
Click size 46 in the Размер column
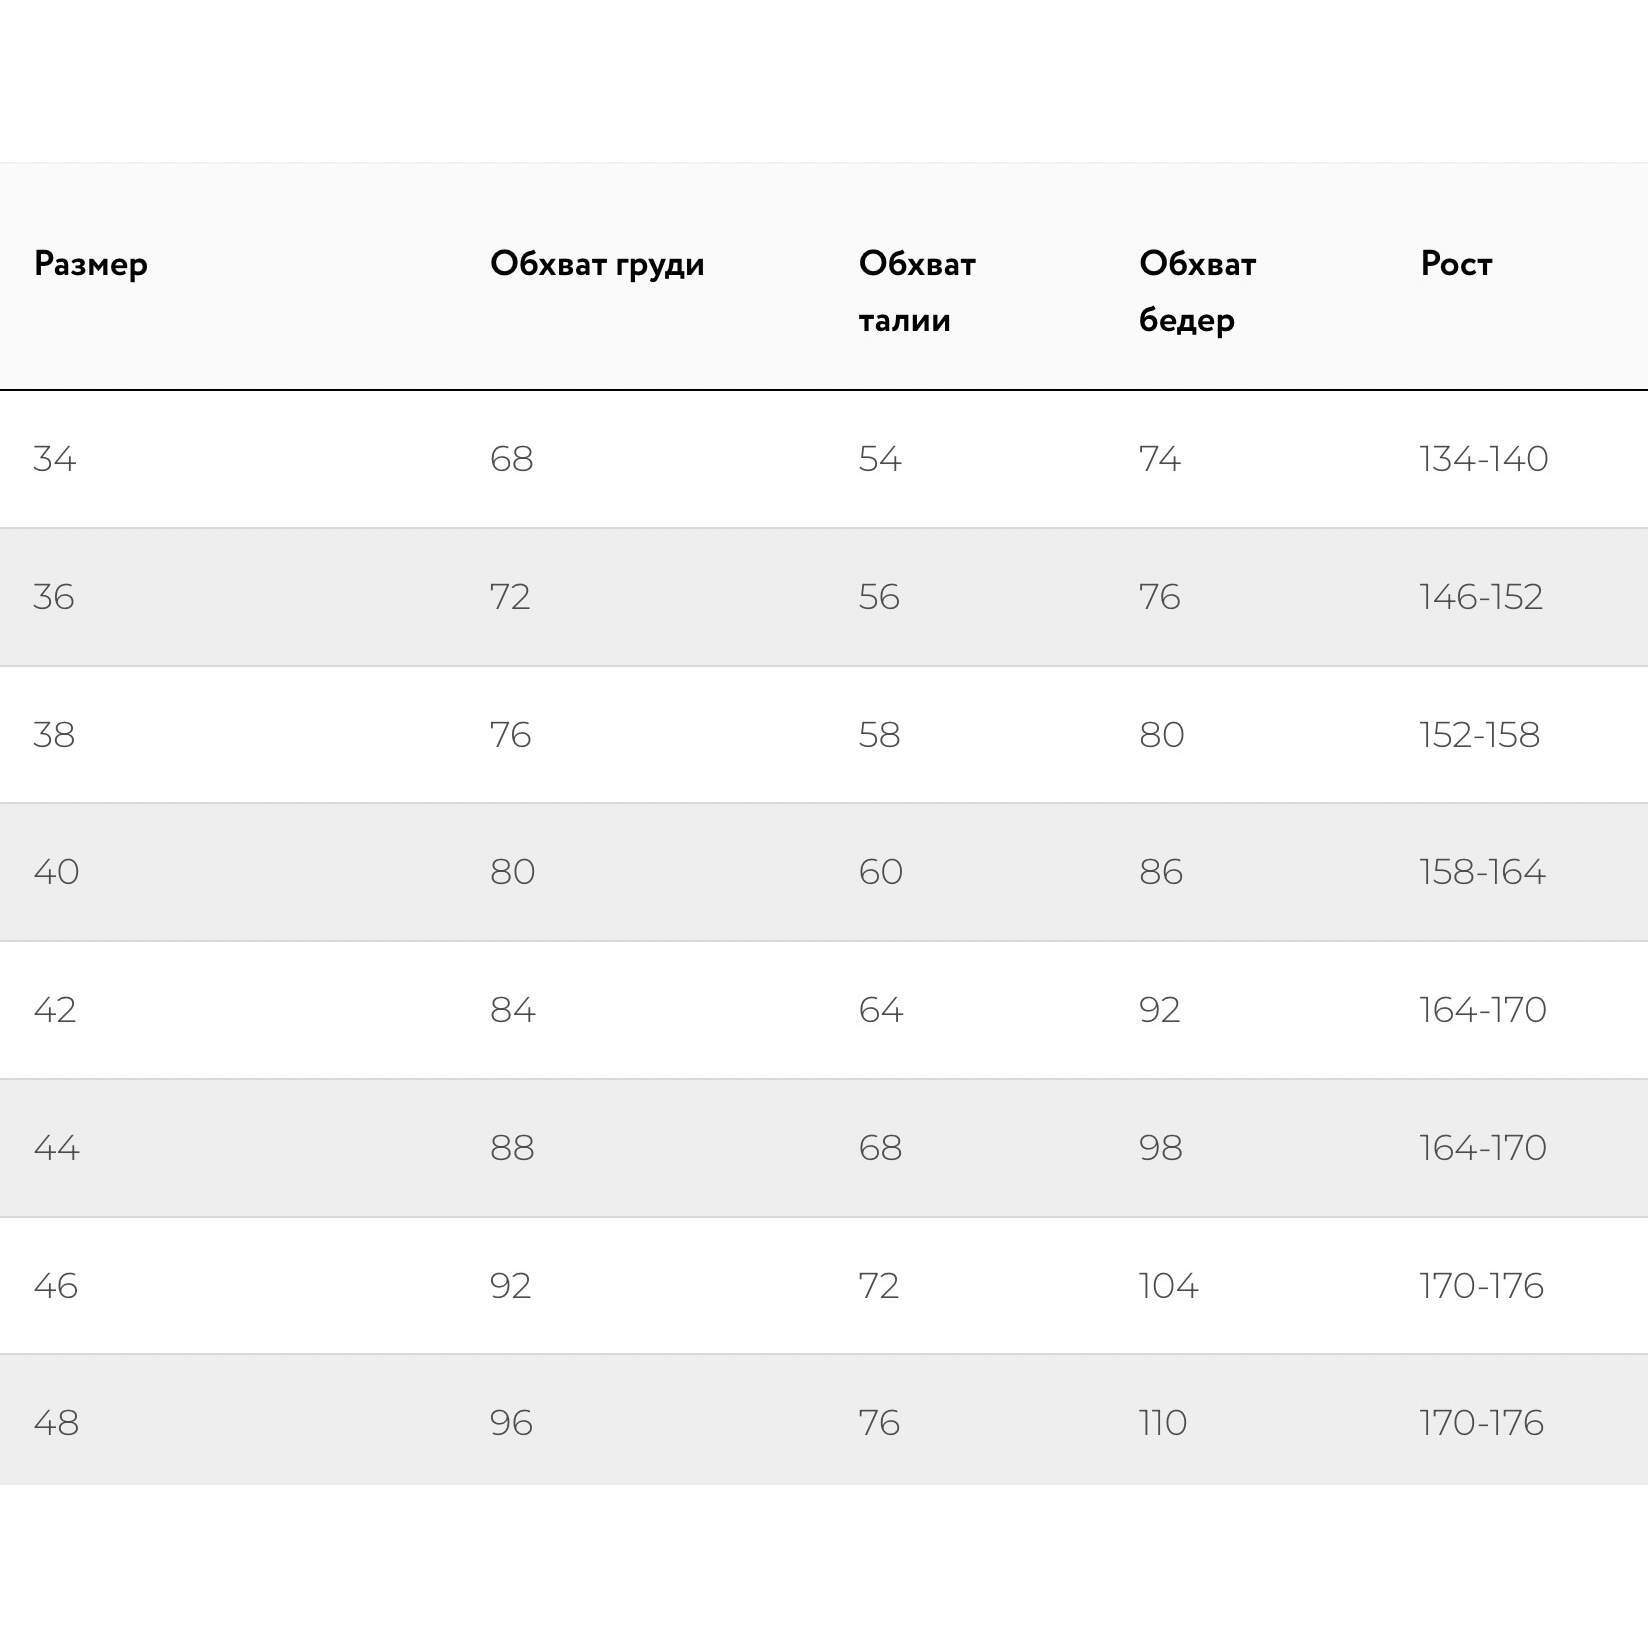(56, 1286)
